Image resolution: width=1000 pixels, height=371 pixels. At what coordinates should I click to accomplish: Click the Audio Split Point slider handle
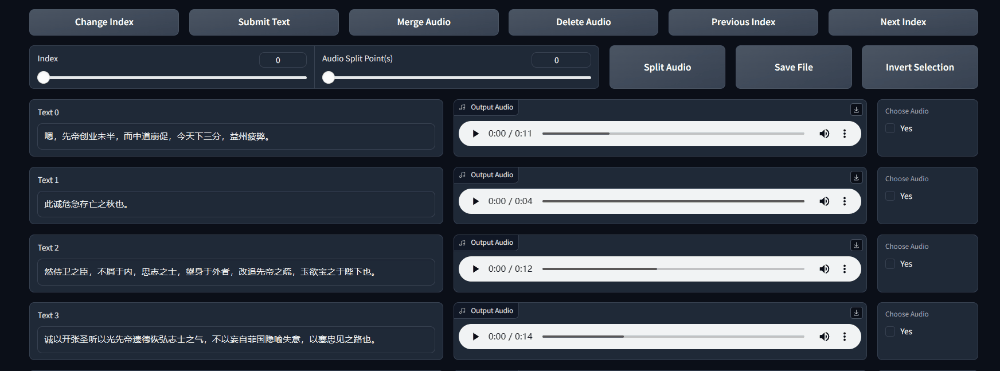pyautogui.click(x=328, y=78)
